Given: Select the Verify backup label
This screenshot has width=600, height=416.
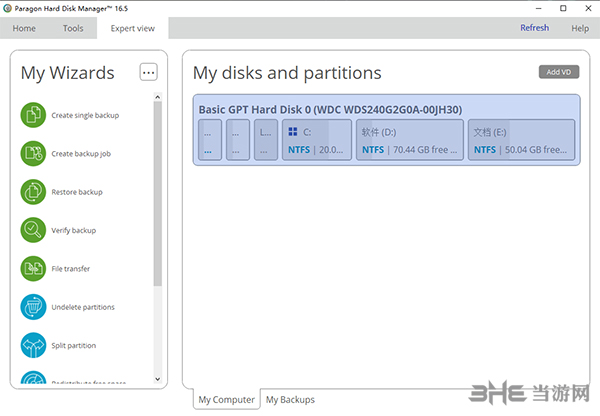Looking at the screenshot, I should pos(74,230).
